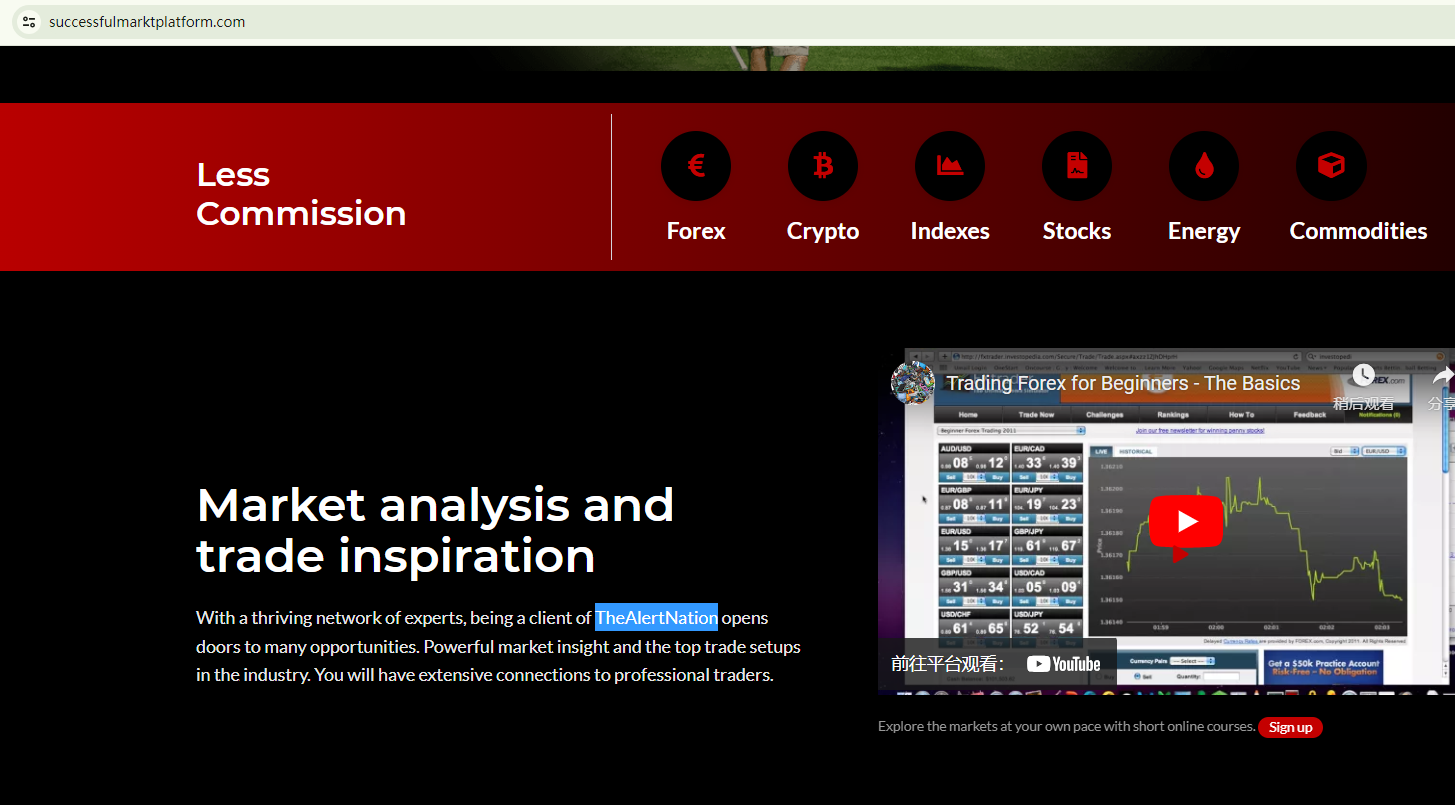Image resolution: width=1455 pixels, height=805 pixels.
Task: Click the "Stocks" label
Action: pos(1077,231)
